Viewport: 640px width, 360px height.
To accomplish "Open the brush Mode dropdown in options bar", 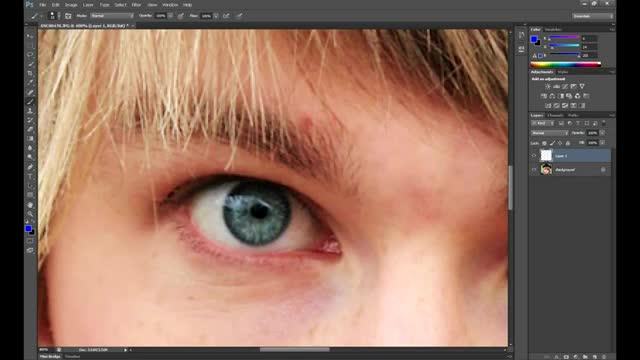I will [x=112, y=16].
